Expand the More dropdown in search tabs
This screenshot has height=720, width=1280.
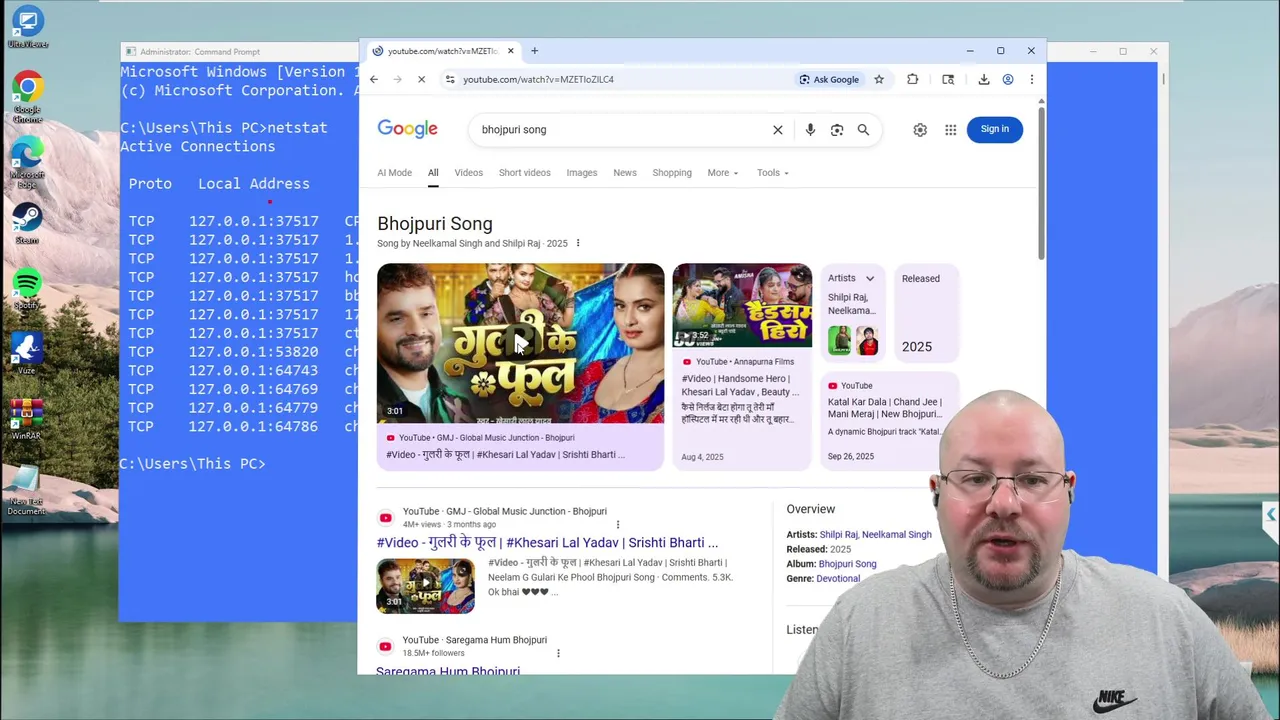(x=722, y=173)
